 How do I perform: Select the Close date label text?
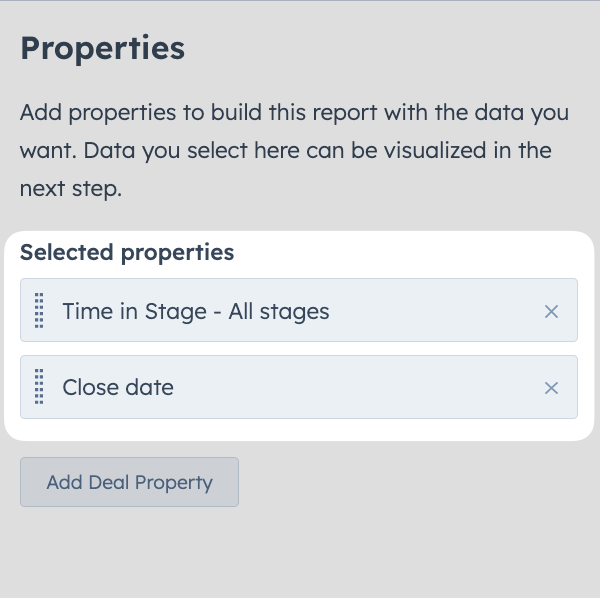click(x=118, y=387)
